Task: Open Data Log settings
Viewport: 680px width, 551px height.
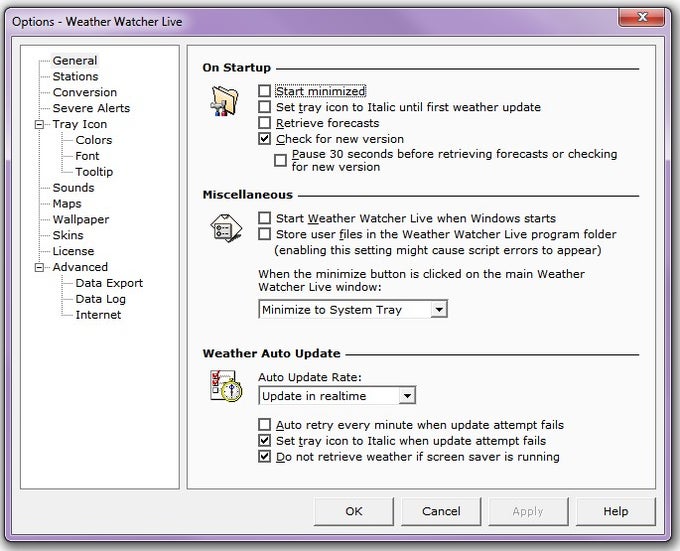Action: point(101,299)
